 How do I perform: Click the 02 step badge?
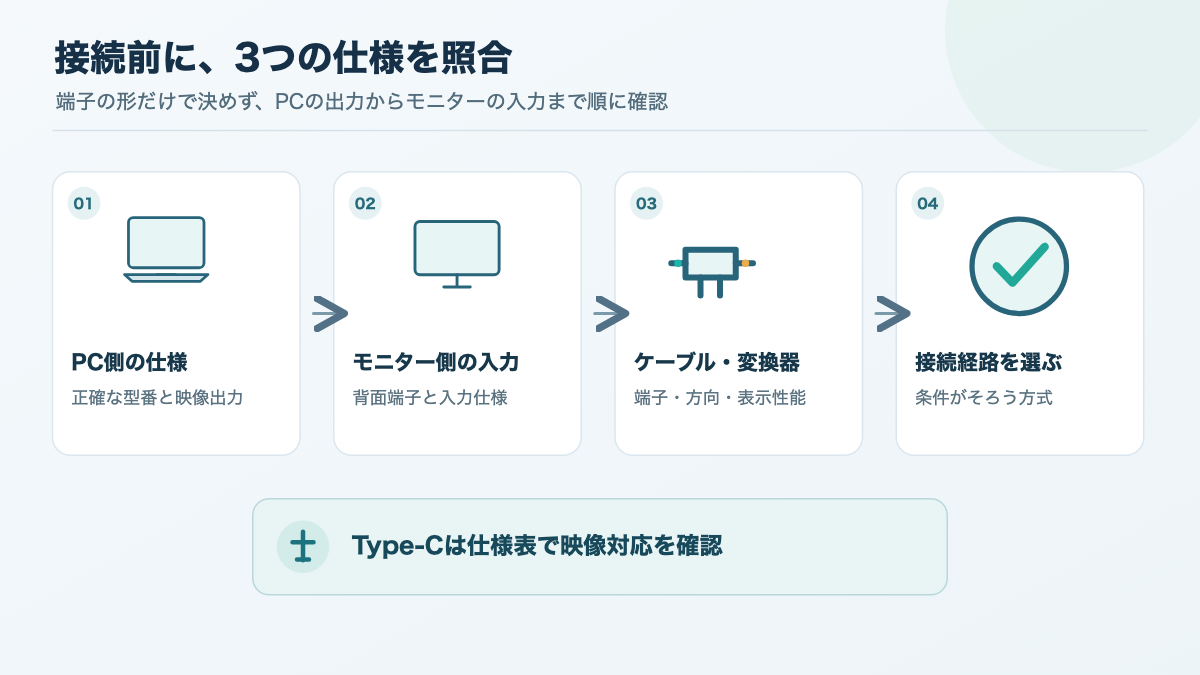coord(365,204)
